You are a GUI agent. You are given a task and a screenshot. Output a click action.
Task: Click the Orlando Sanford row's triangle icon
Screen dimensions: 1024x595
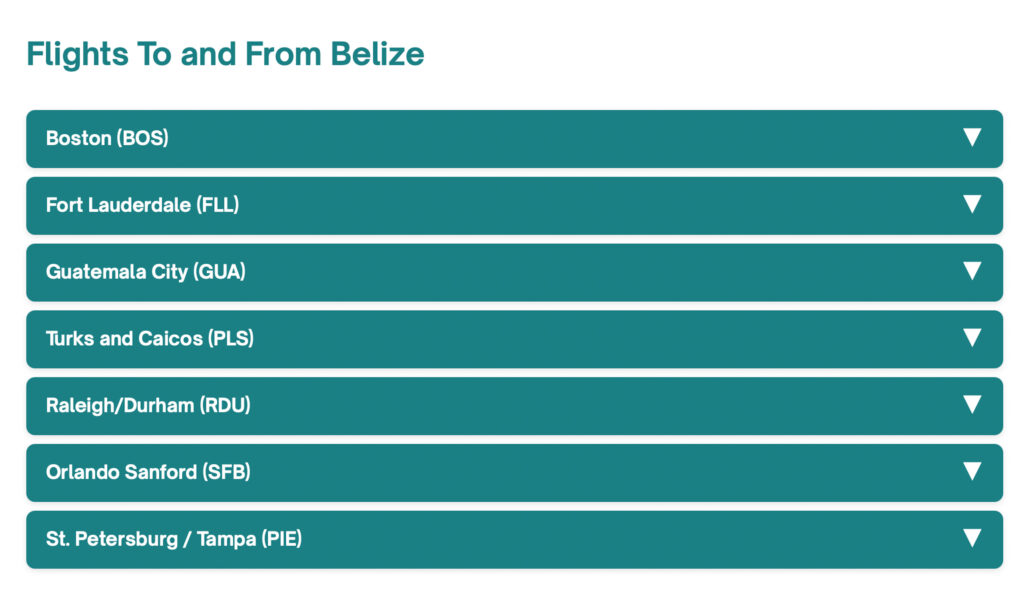click(x=972, y=471)
